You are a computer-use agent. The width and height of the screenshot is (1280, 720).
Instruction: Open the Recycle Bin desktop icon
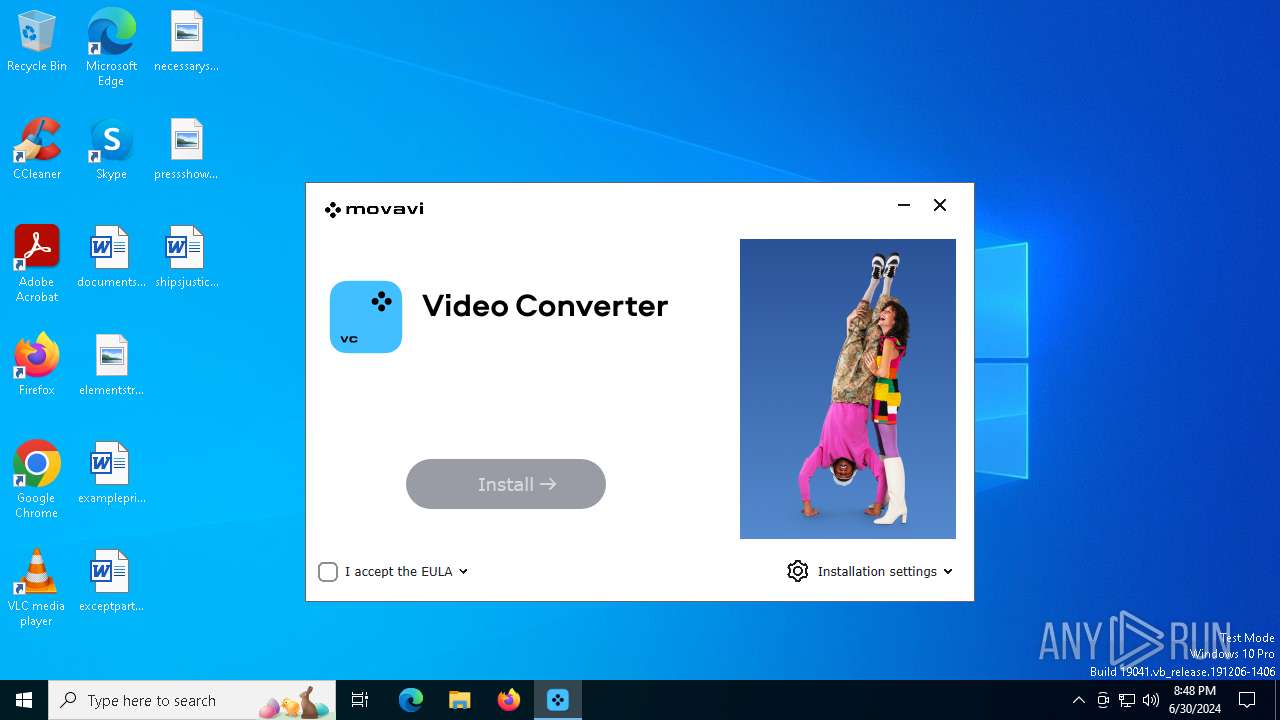(x=37, y=42)
